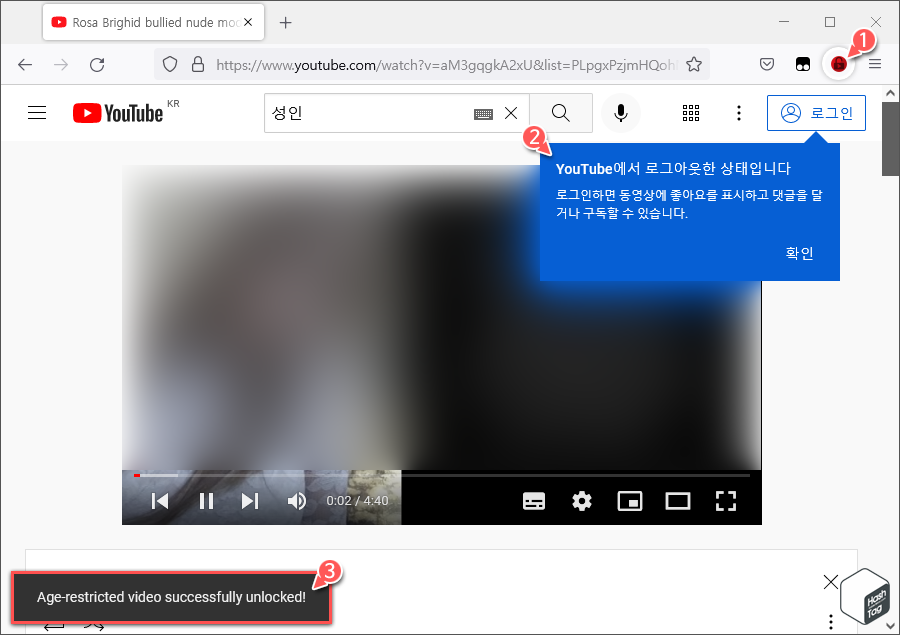Open the YouTube apps grid icon

coord(691,113)
